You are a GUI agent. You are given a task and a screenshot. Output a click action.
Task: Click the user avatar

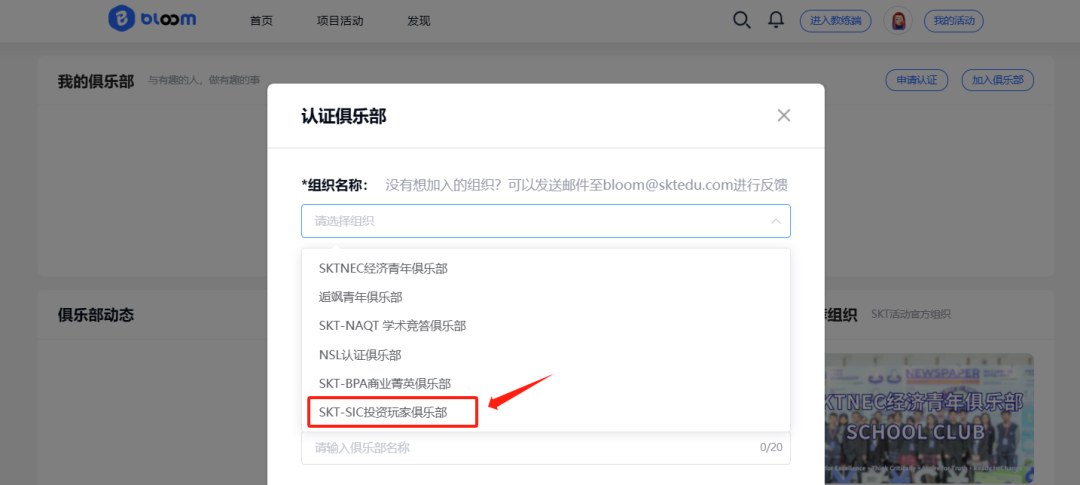[898, 21]
